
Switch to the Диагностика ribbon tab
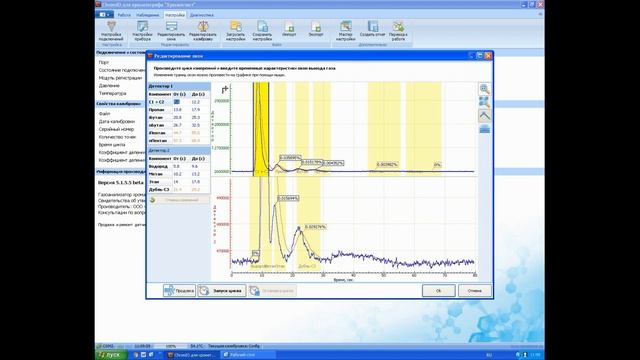point(202,15)
